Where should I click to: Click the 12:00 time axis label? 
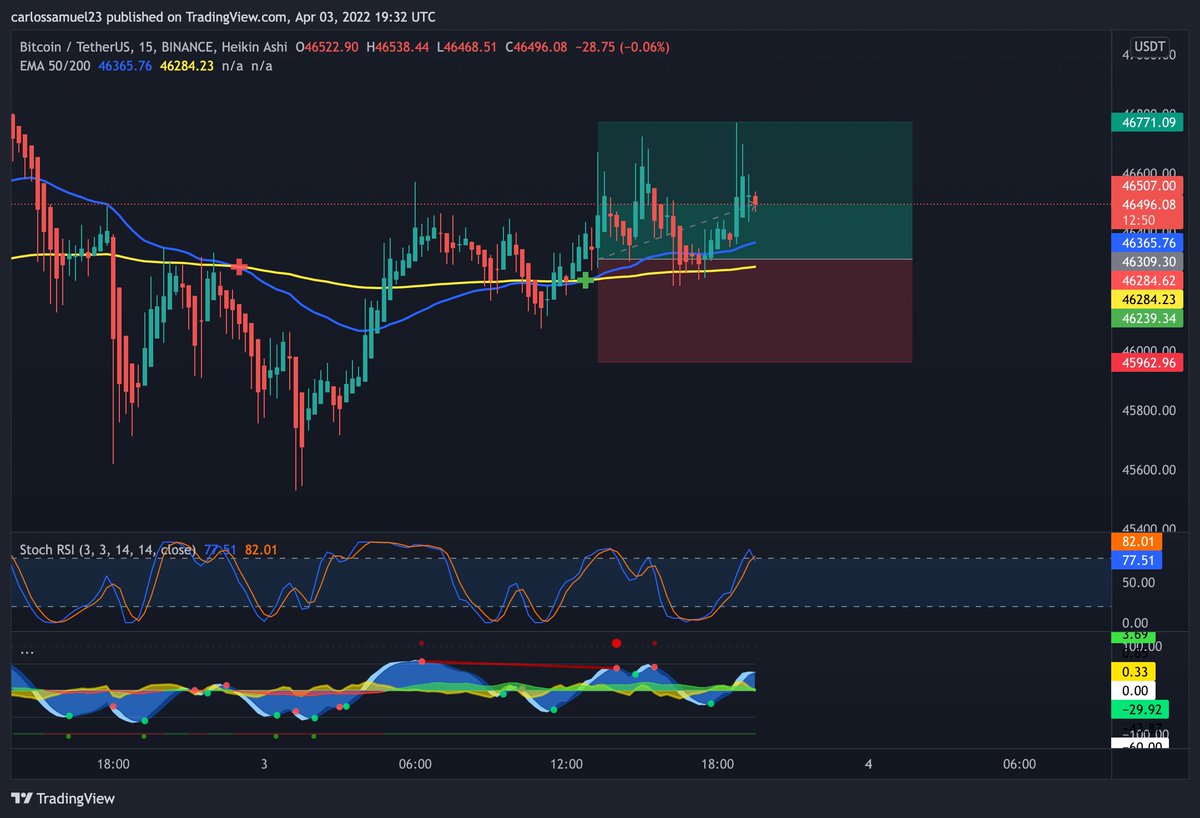(x=566, y=765)
